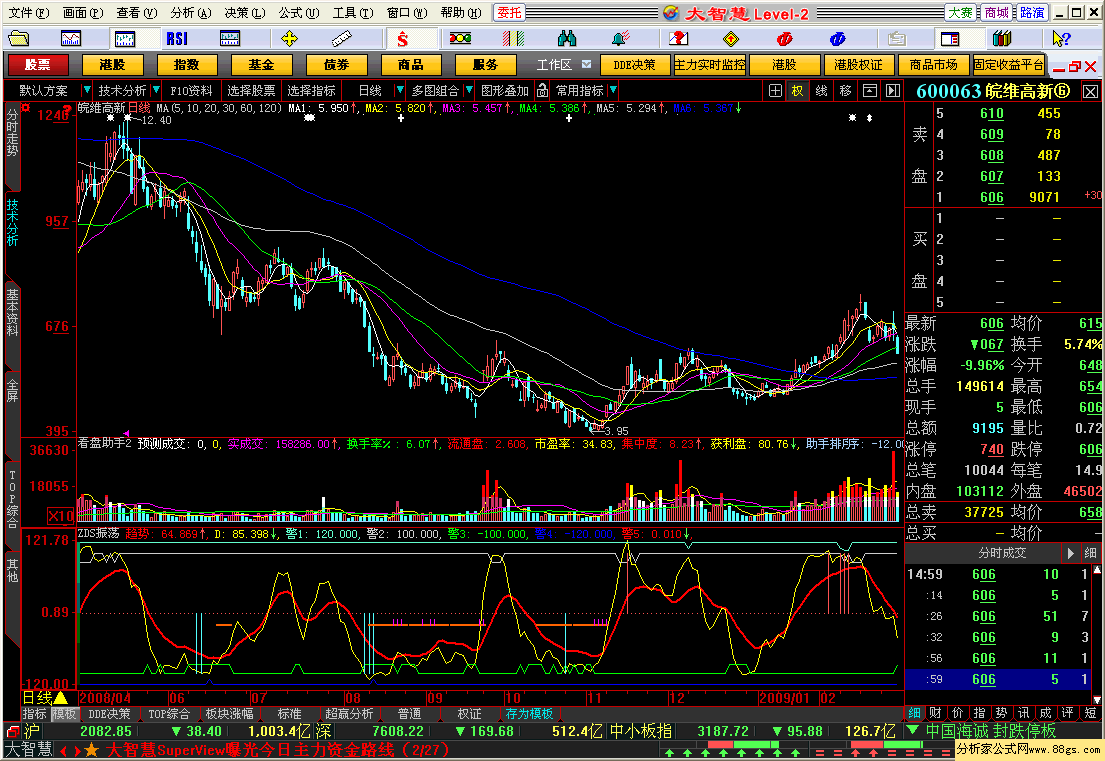
Task: Click the blue circular toolbar icon
Action: click(837, 38)
